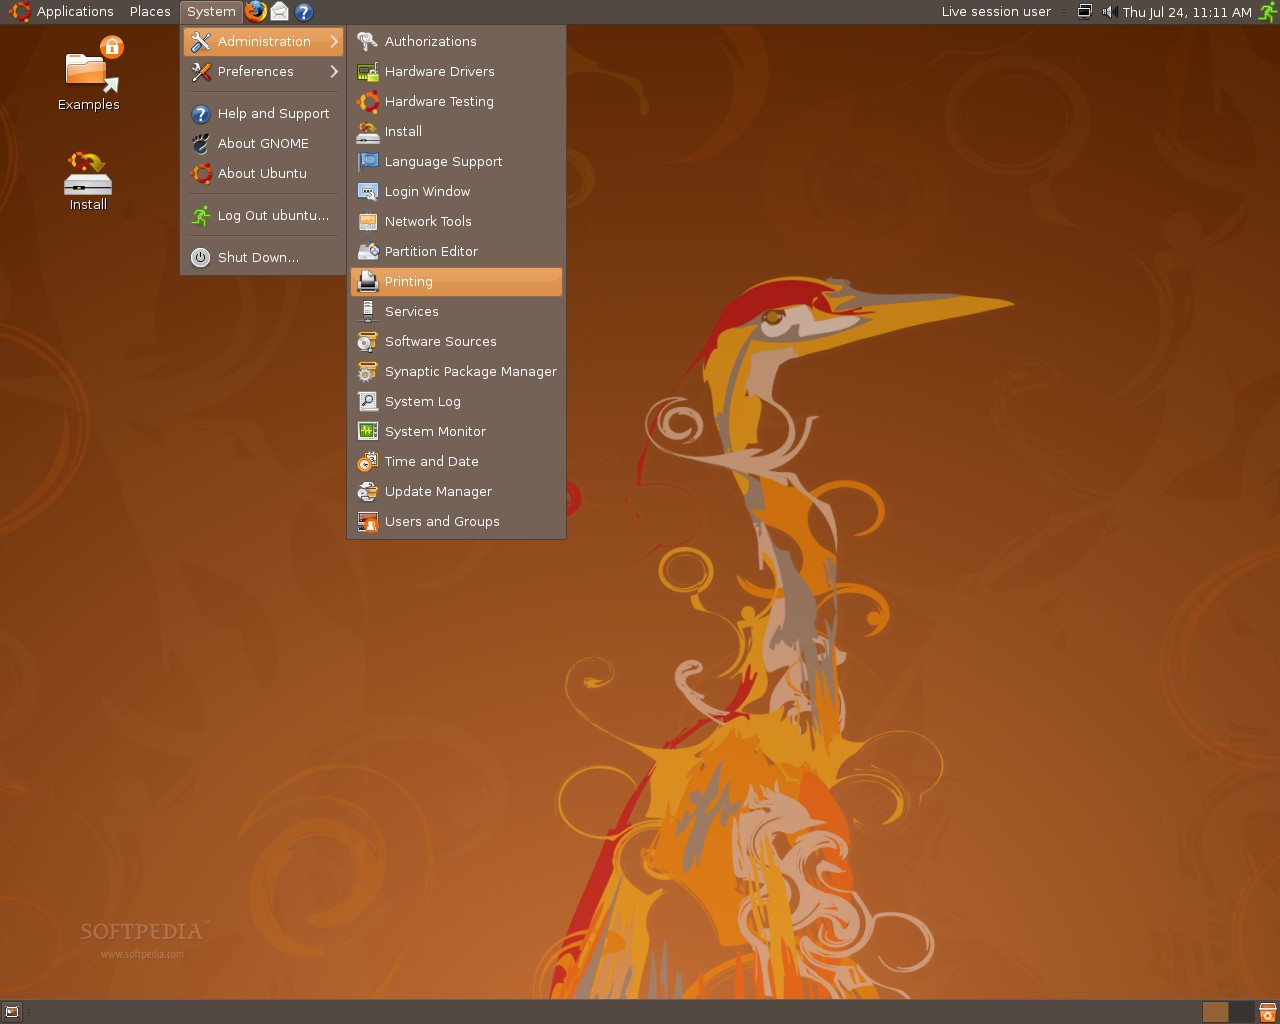1280x1024 pixels.
Task: Open the Applications menu
Action: pos(62,12)
